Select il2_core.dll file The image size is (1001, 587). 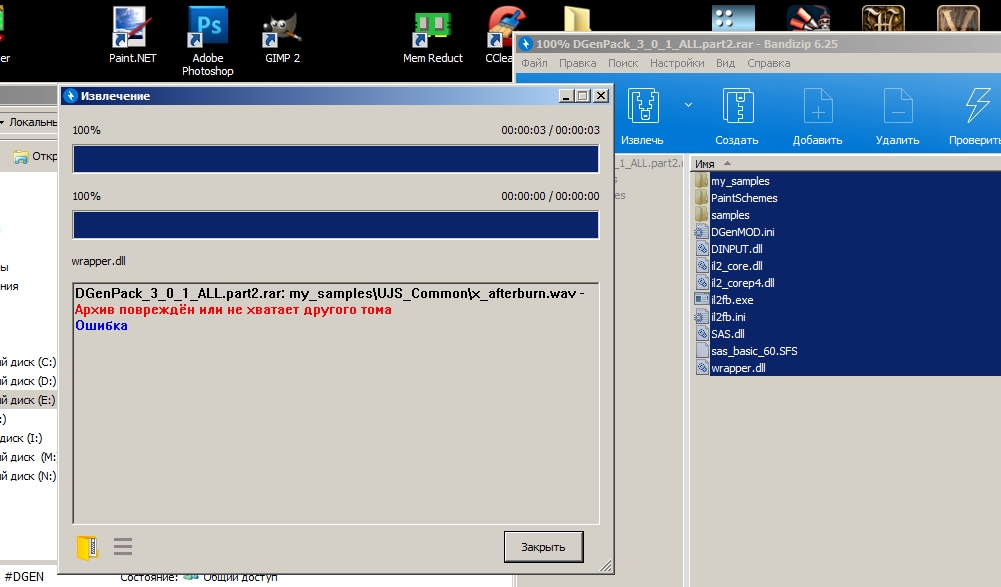coord(736,266)
